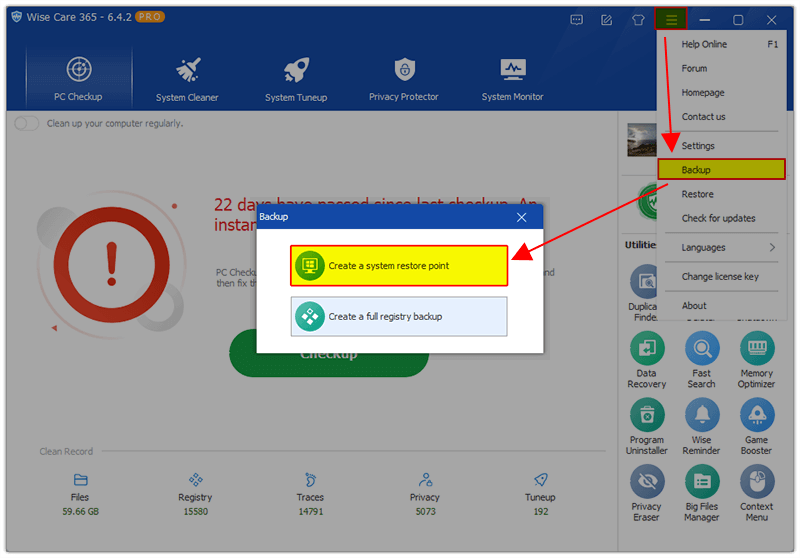Screen dimensions: 800x558
Task: Click the Privacy count 5073
Action: 426,512
